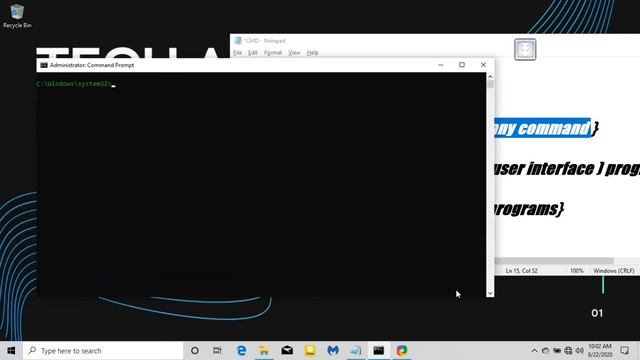Open the network tray icon
Image resolution: width=640 pixels, height=360 pixels.
click(568, 351)
